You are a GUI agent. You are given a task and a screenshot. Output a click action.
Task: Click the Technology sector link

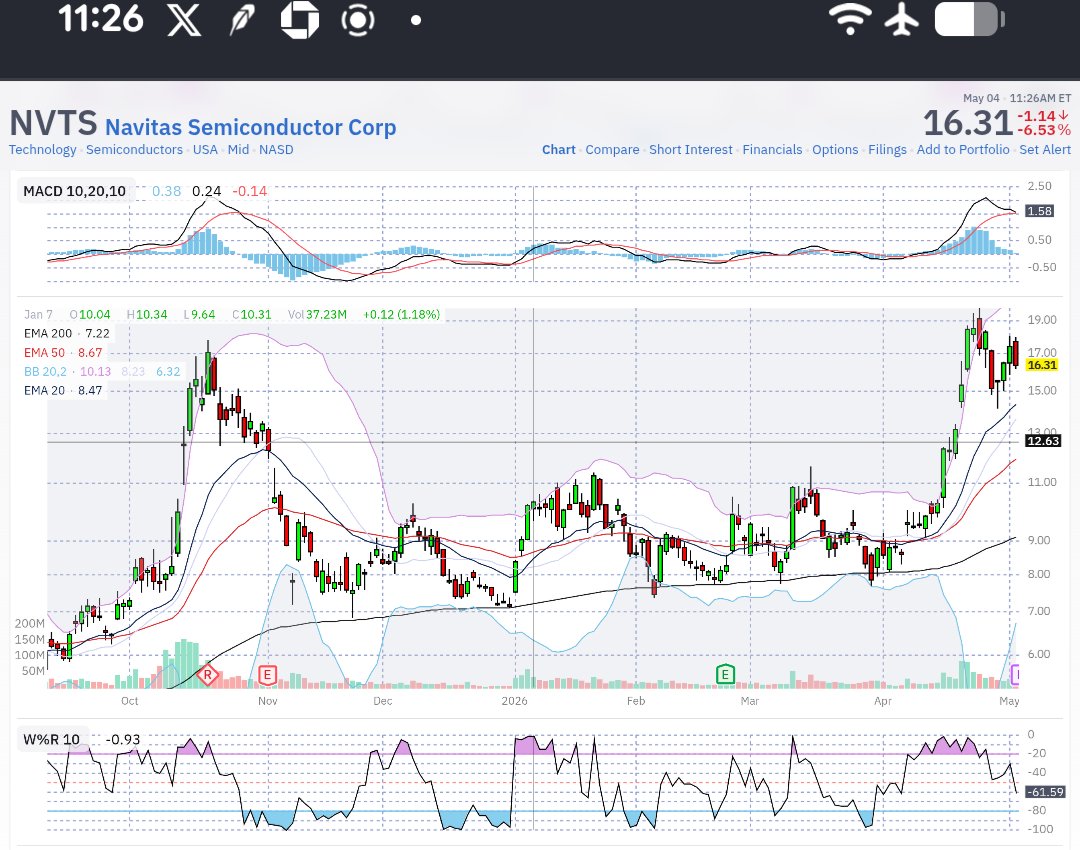tap(43, 149)
